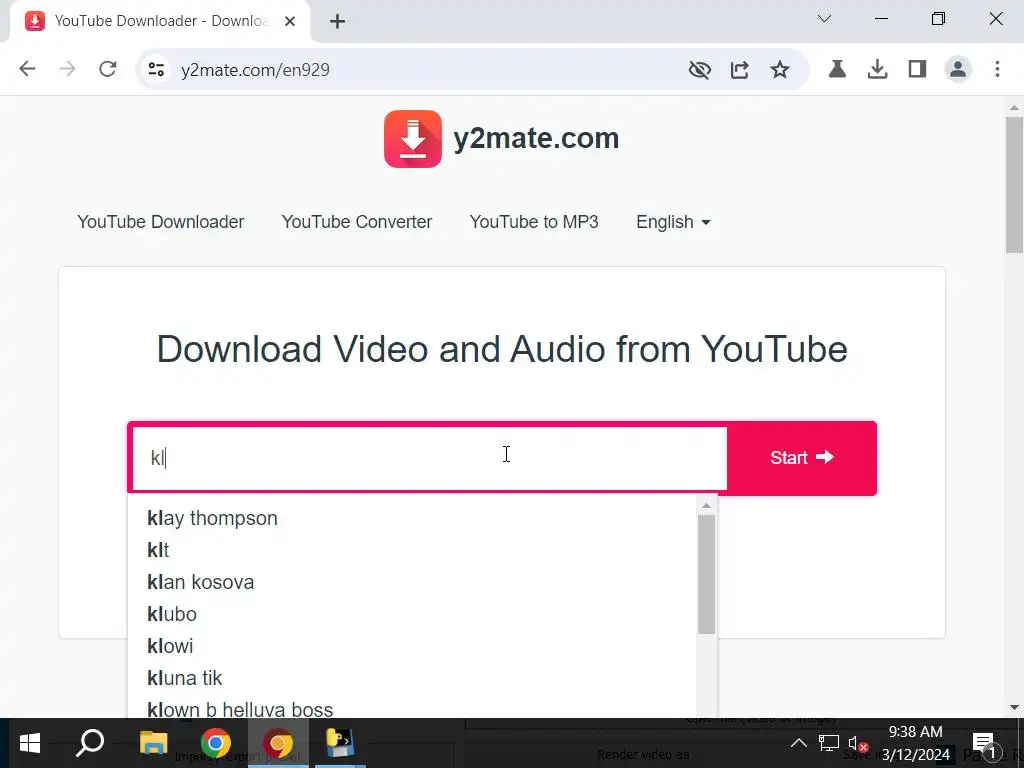Open YouTube Downloader nav link
The width and height of the screenshot is (1024, 768).
[x=161, y=222]
